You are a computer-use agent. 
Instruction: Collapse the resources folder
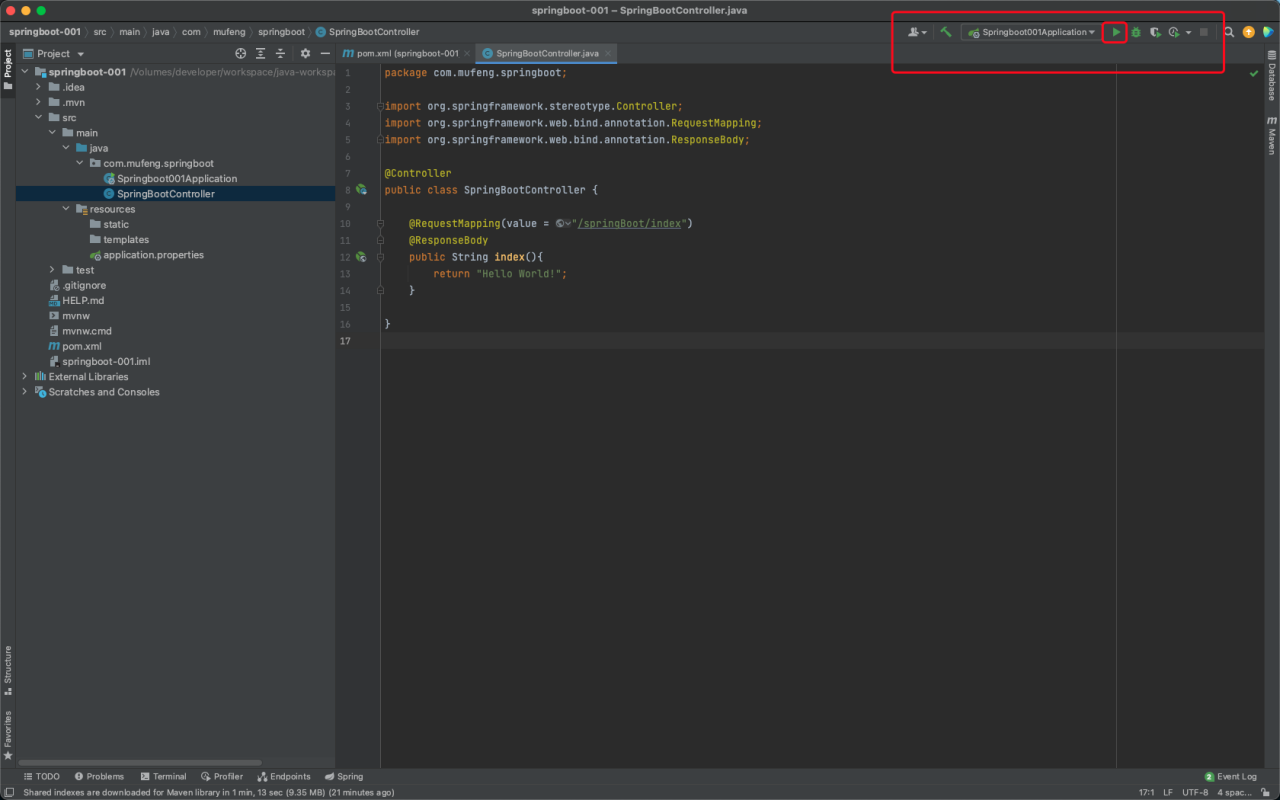(67, 209)
